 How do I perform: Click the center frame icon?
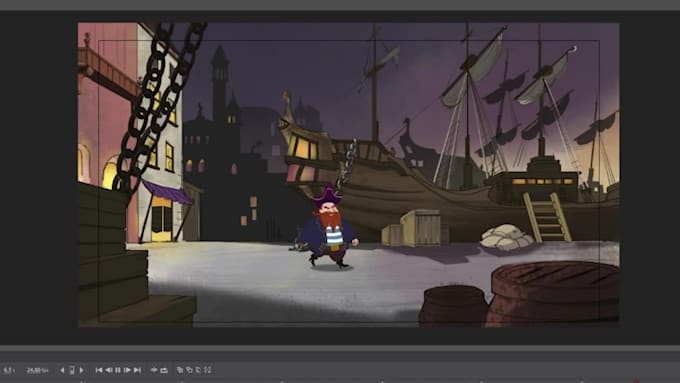tap(154, 370)
